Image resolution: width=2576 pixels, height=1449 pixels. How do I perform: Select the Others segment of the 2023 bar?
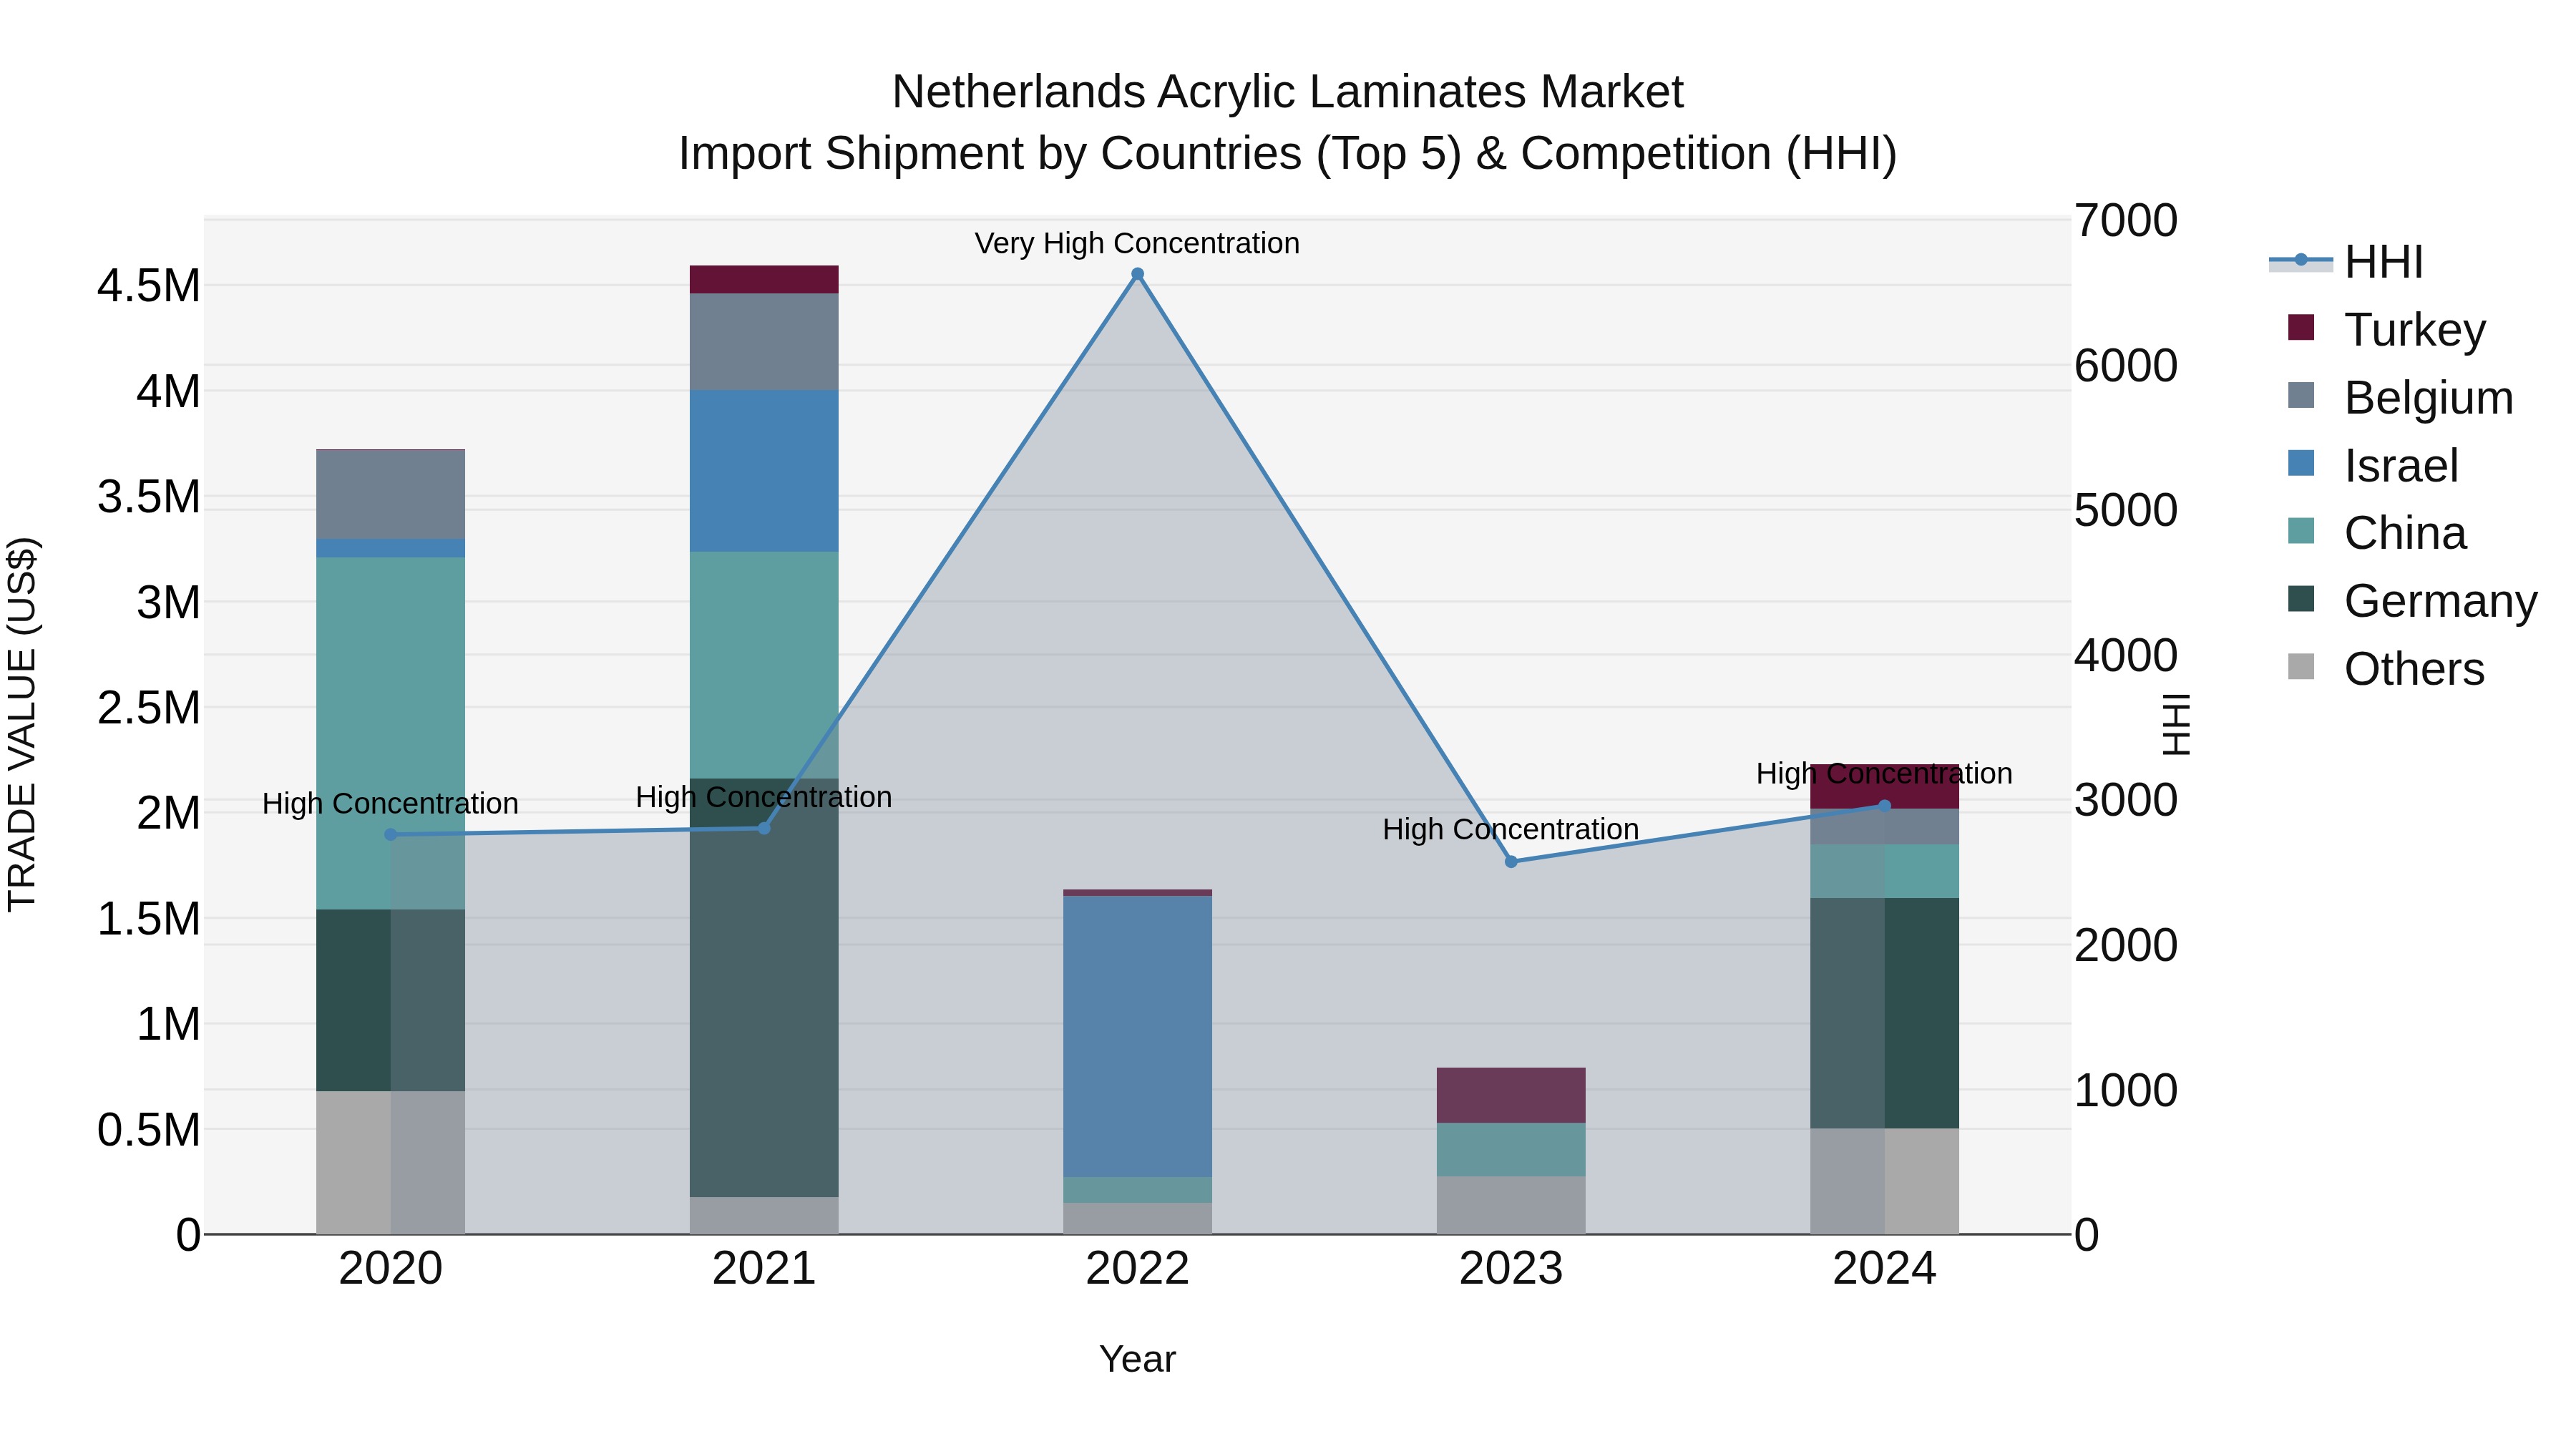[1511, 1205]
